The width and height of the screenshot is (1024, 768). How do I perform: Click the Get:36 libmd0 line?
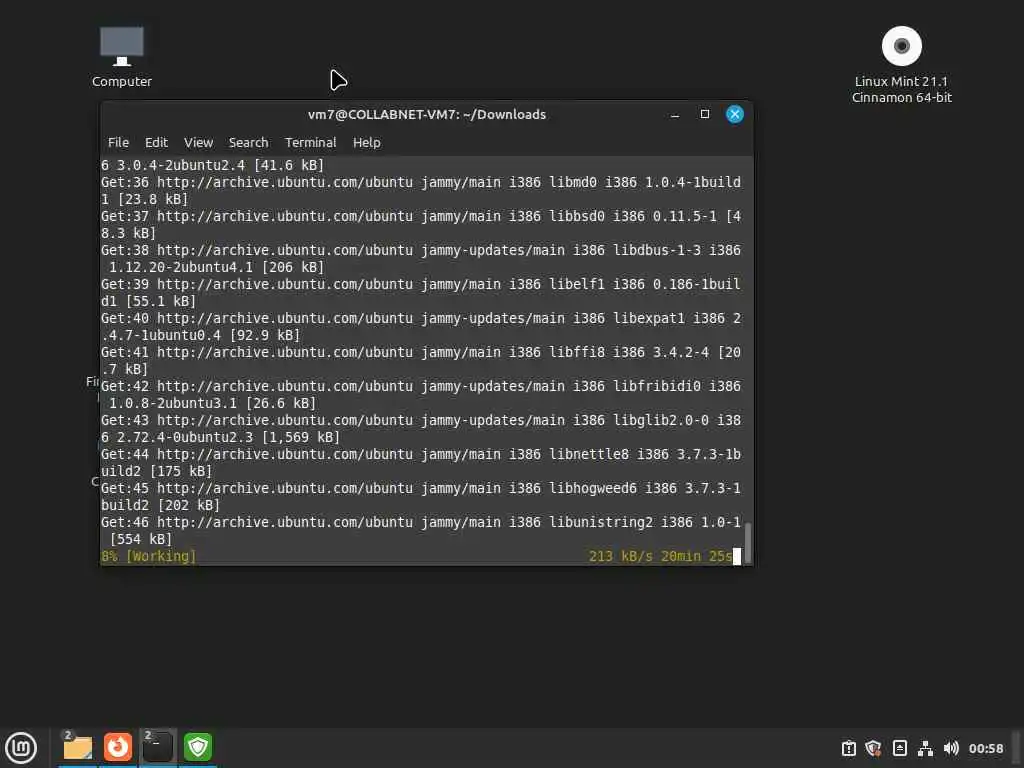click(x=421, y=191)
